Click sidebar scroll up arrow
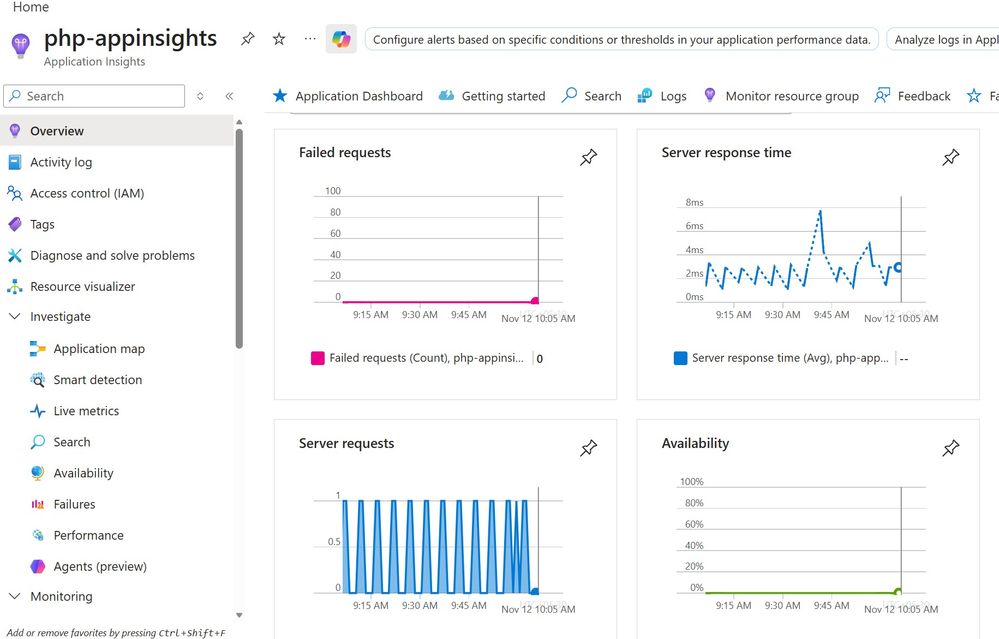Viewport: 999px width, 639px height. (x=239, y=122)
